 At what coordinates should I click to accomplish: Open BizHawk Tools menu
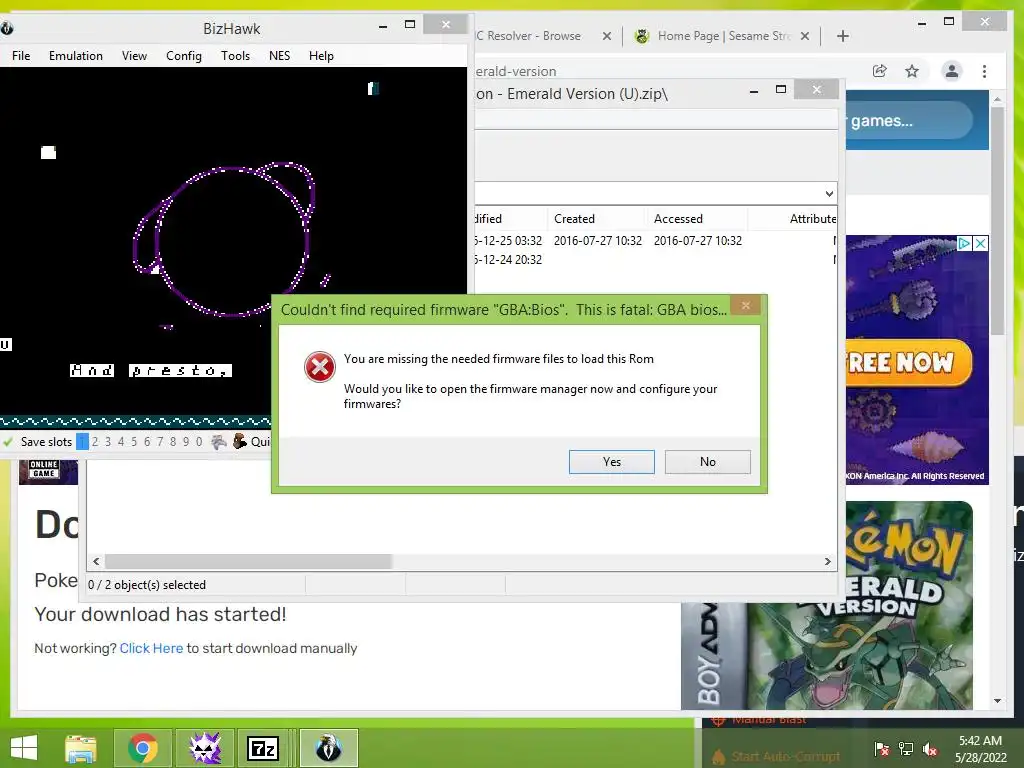(x=235, y=56)
